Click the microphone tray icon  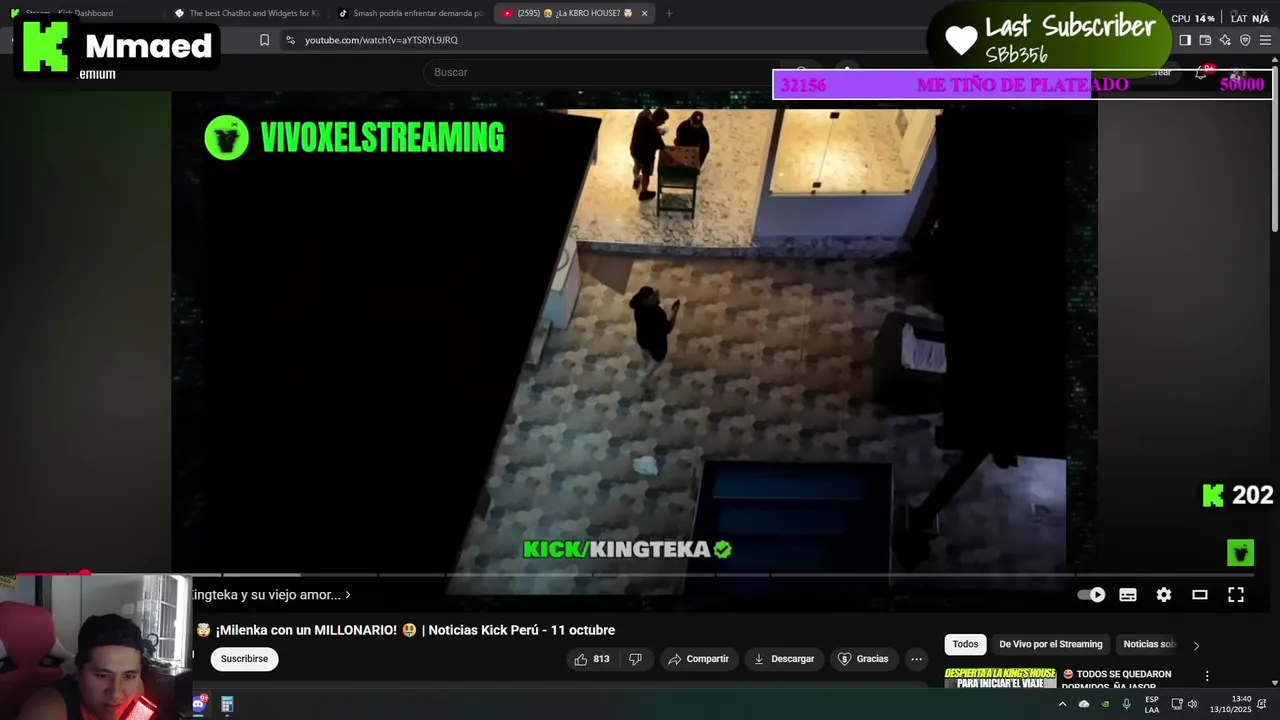[1126, 704]
